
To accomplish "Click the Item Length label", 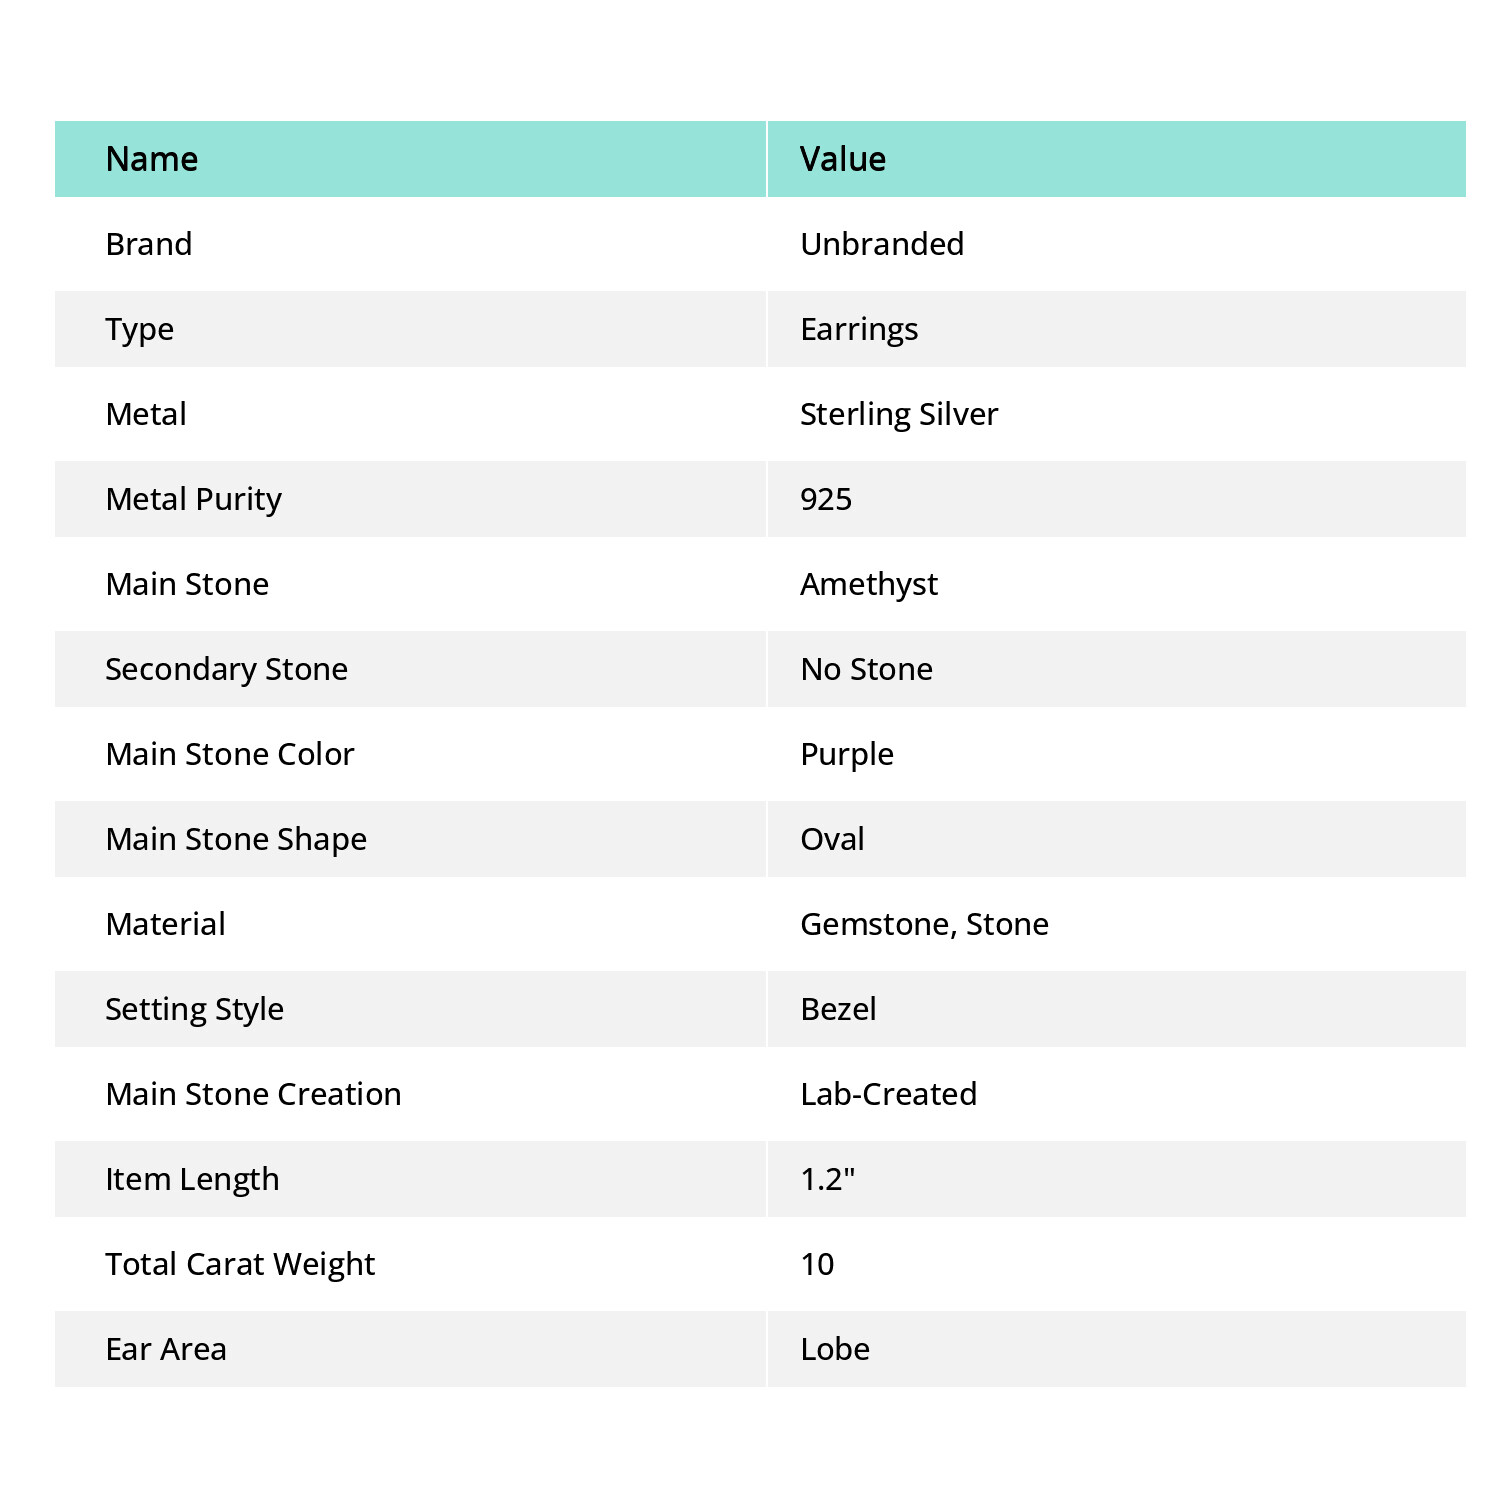I will [192, 1180].
